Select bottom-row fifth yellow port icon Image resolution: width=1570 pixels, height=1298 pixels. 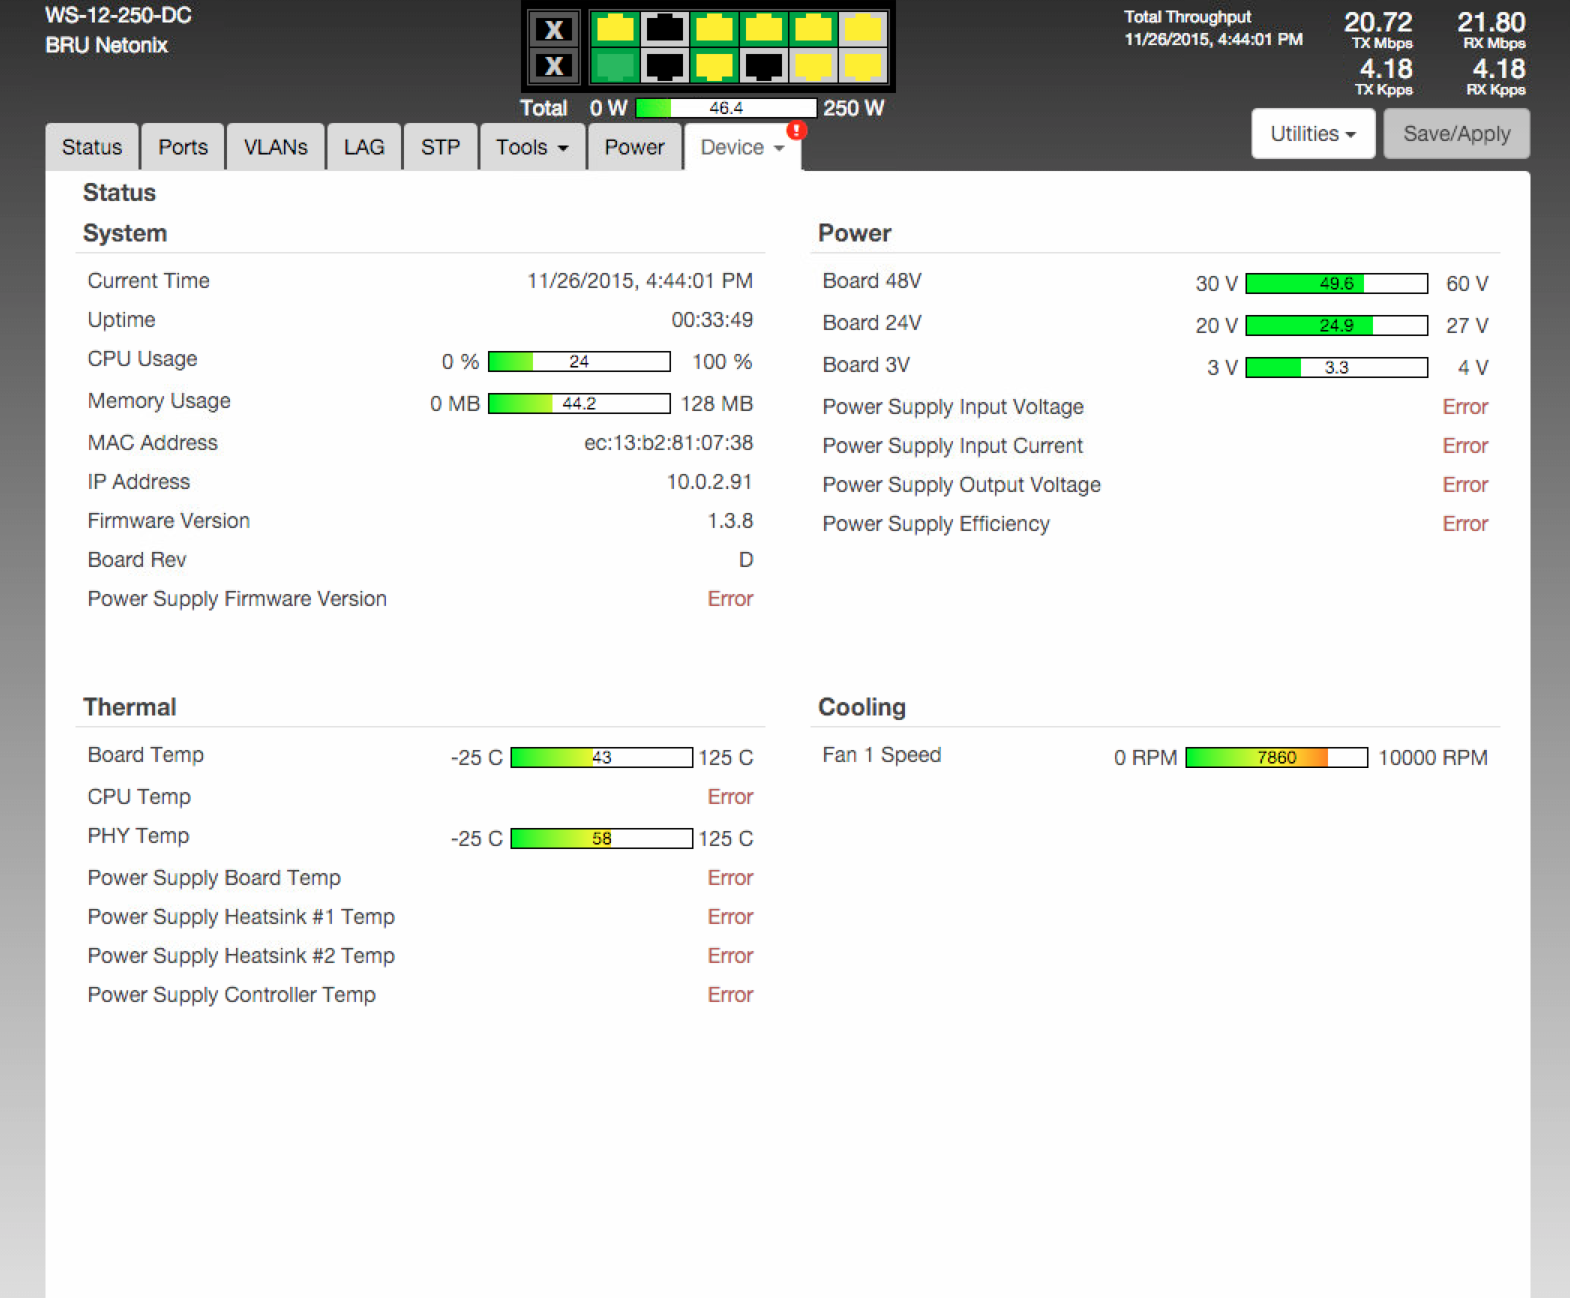813,66
